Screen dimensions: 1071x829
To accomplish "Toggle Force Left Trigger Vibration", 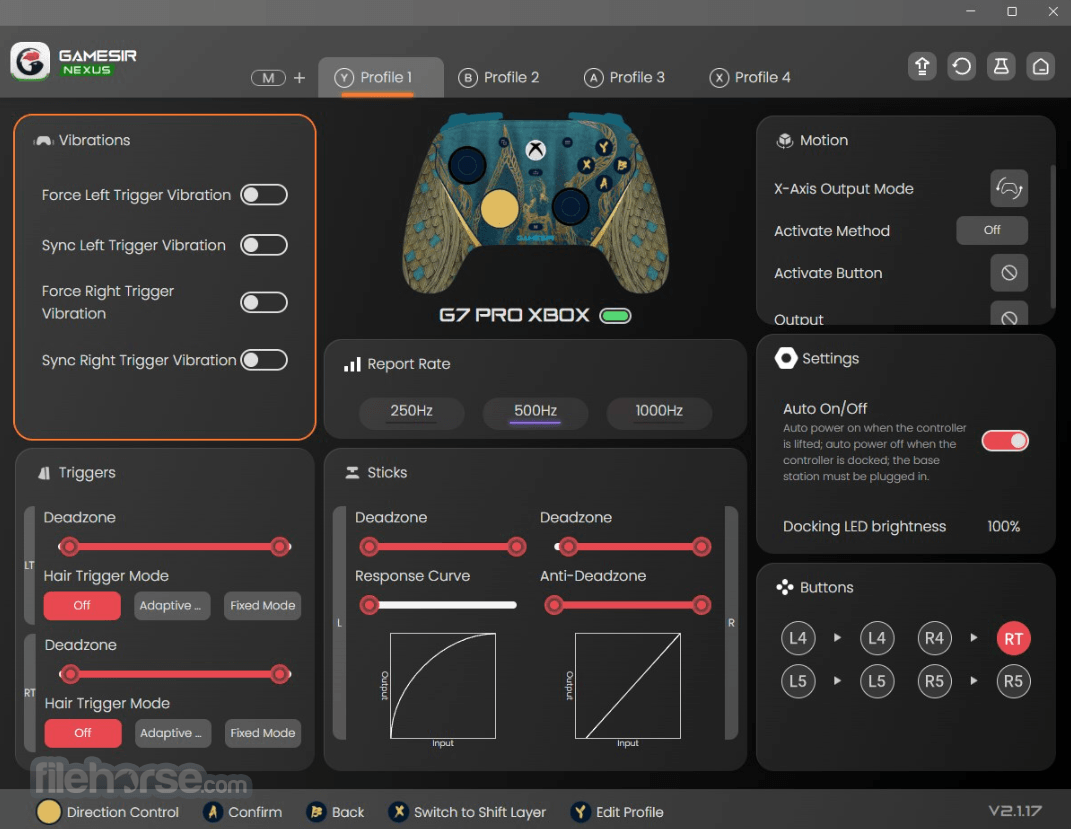I will (x=264, y=195).
